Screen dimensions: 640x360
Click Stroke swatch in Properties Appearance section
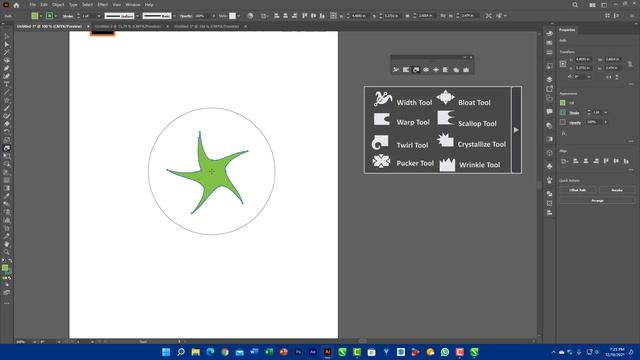click(563, 112)
